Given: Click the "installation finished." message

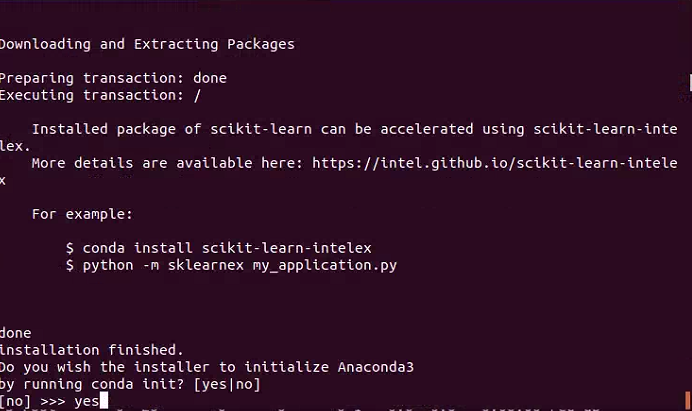Looking at the screenshot, I should (91, 350).
